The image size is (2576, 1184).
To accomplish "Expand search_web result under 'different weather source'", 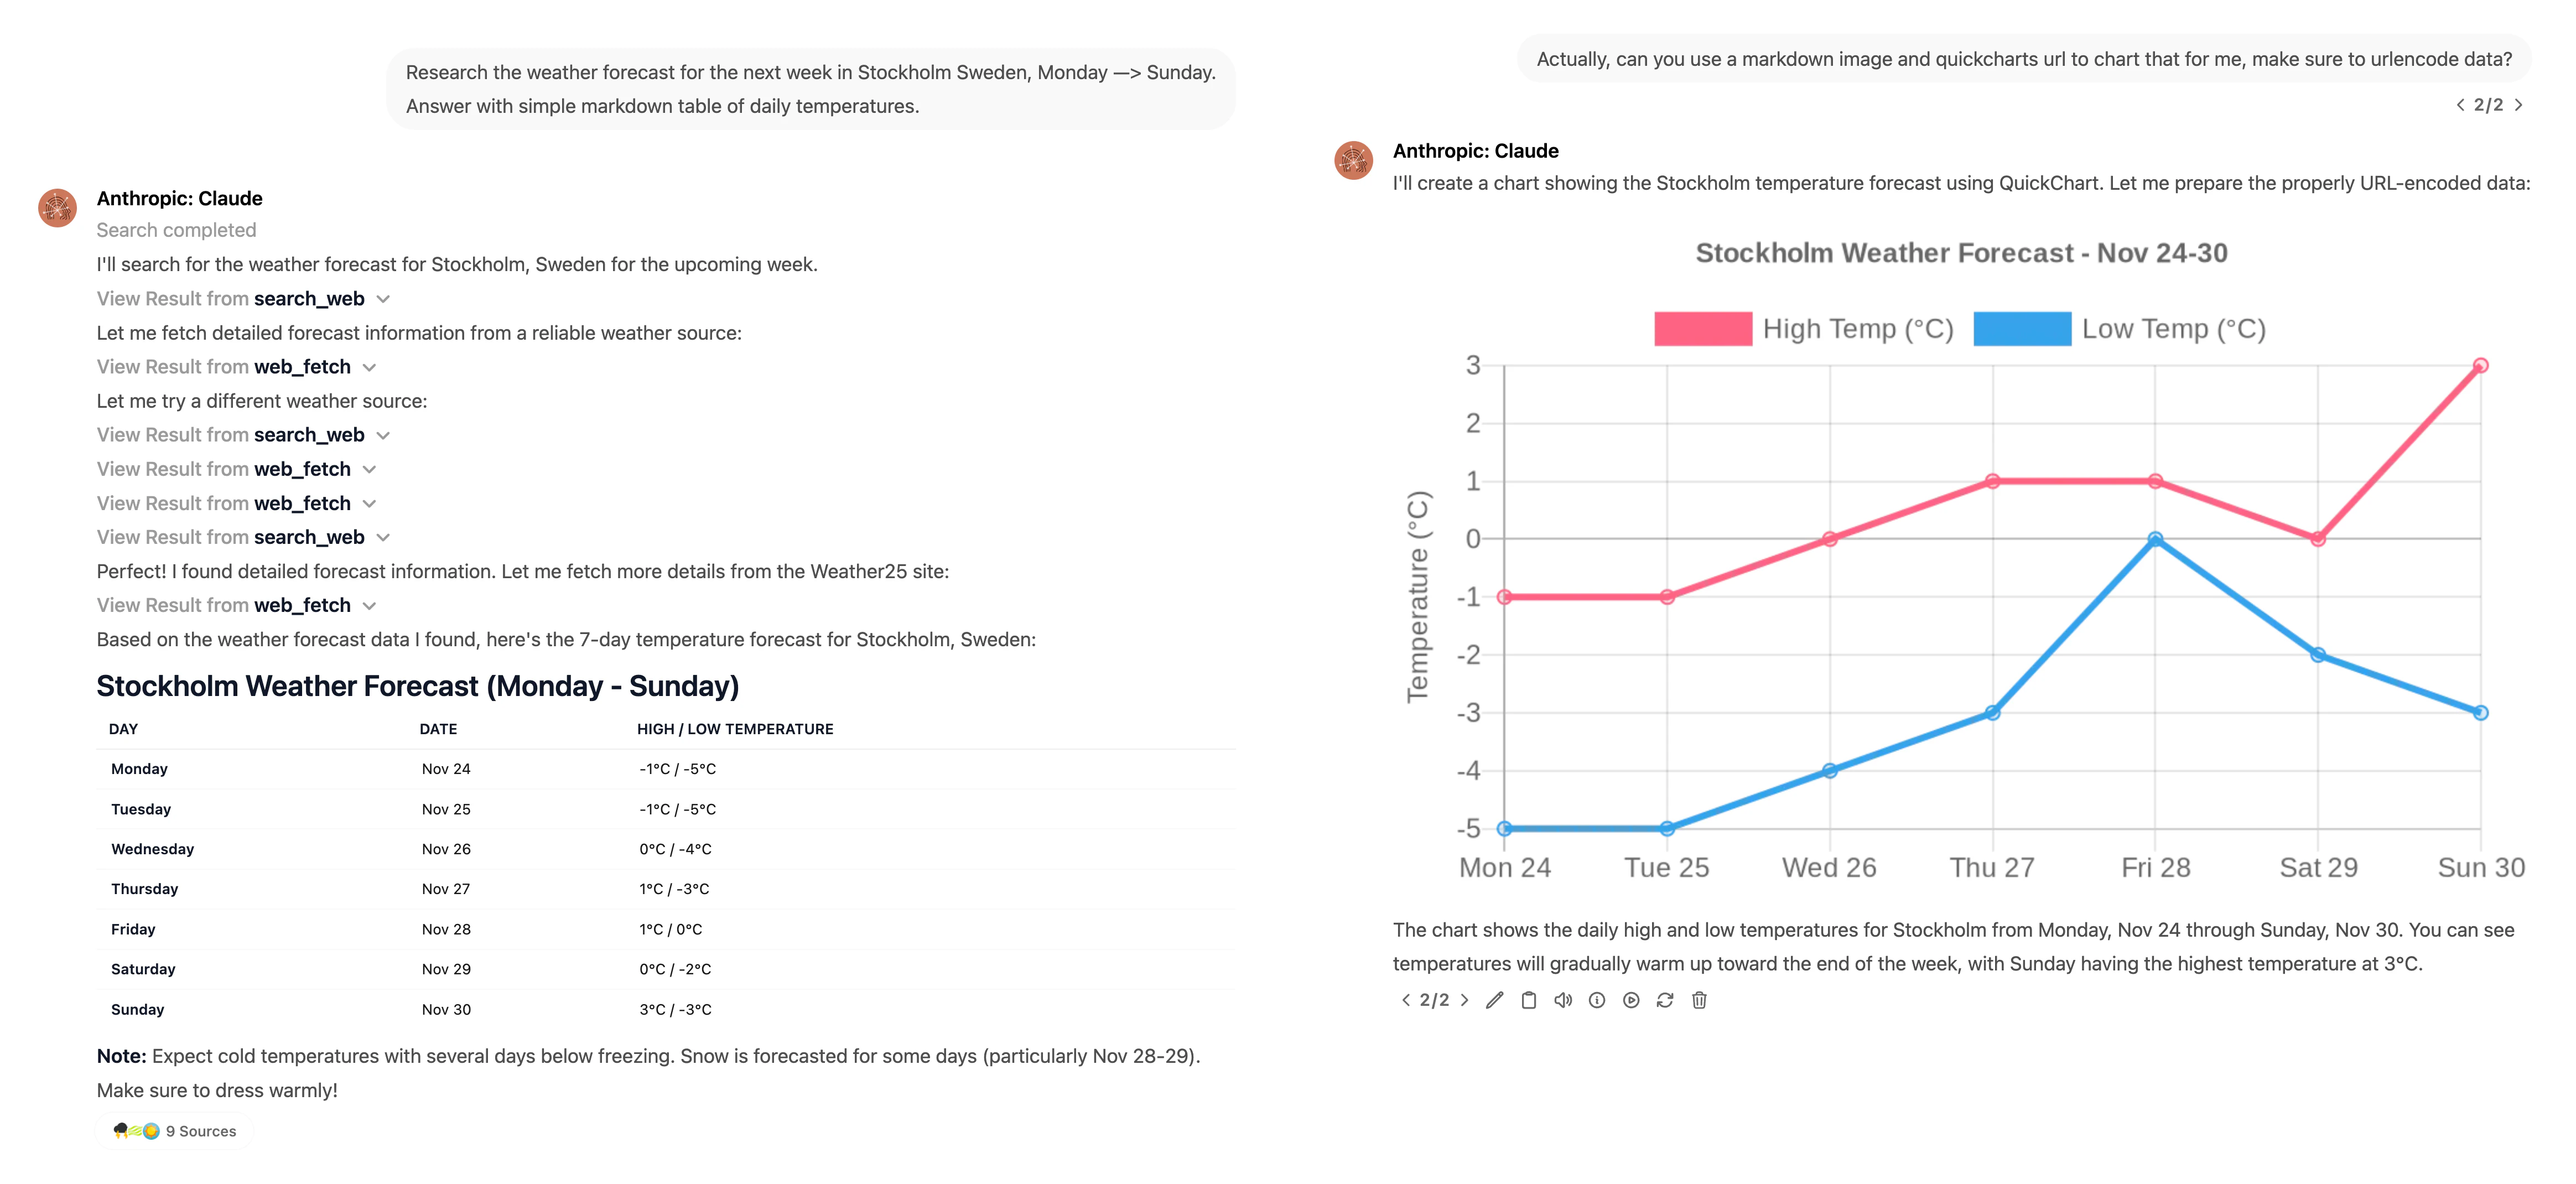I will (383, 435).
